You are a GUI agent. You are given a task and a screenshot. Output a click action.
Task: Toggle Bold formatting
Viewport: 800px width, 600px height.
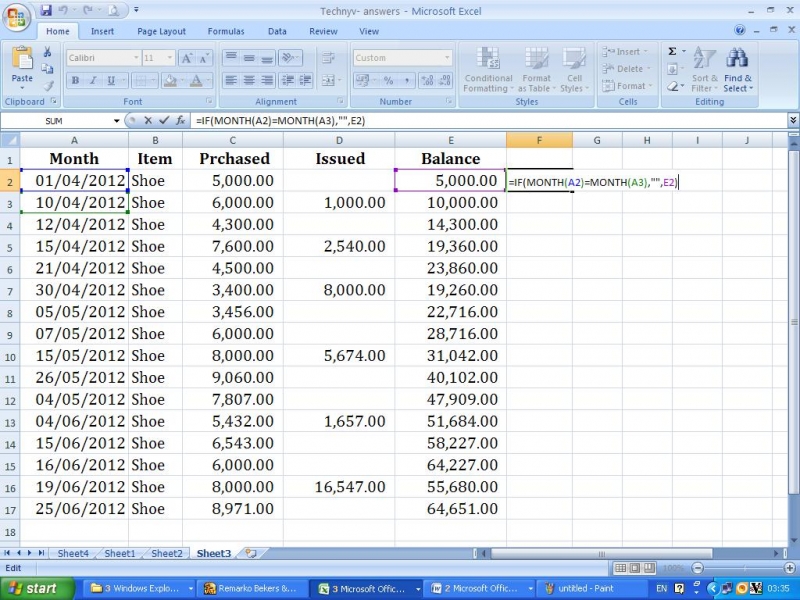tap(76, 81)
